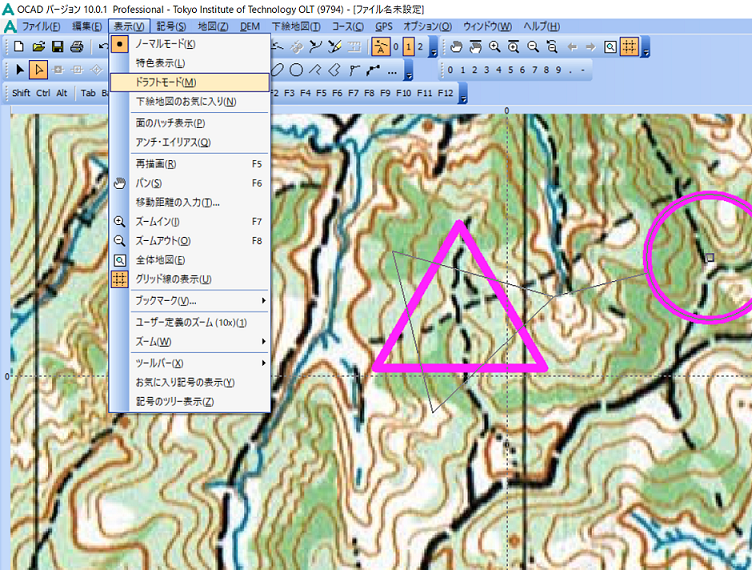The width and height of the screenshot is (752, 570).
Task: Expand the ツールバー(X) submenu arrow
Action: (263, 363)
